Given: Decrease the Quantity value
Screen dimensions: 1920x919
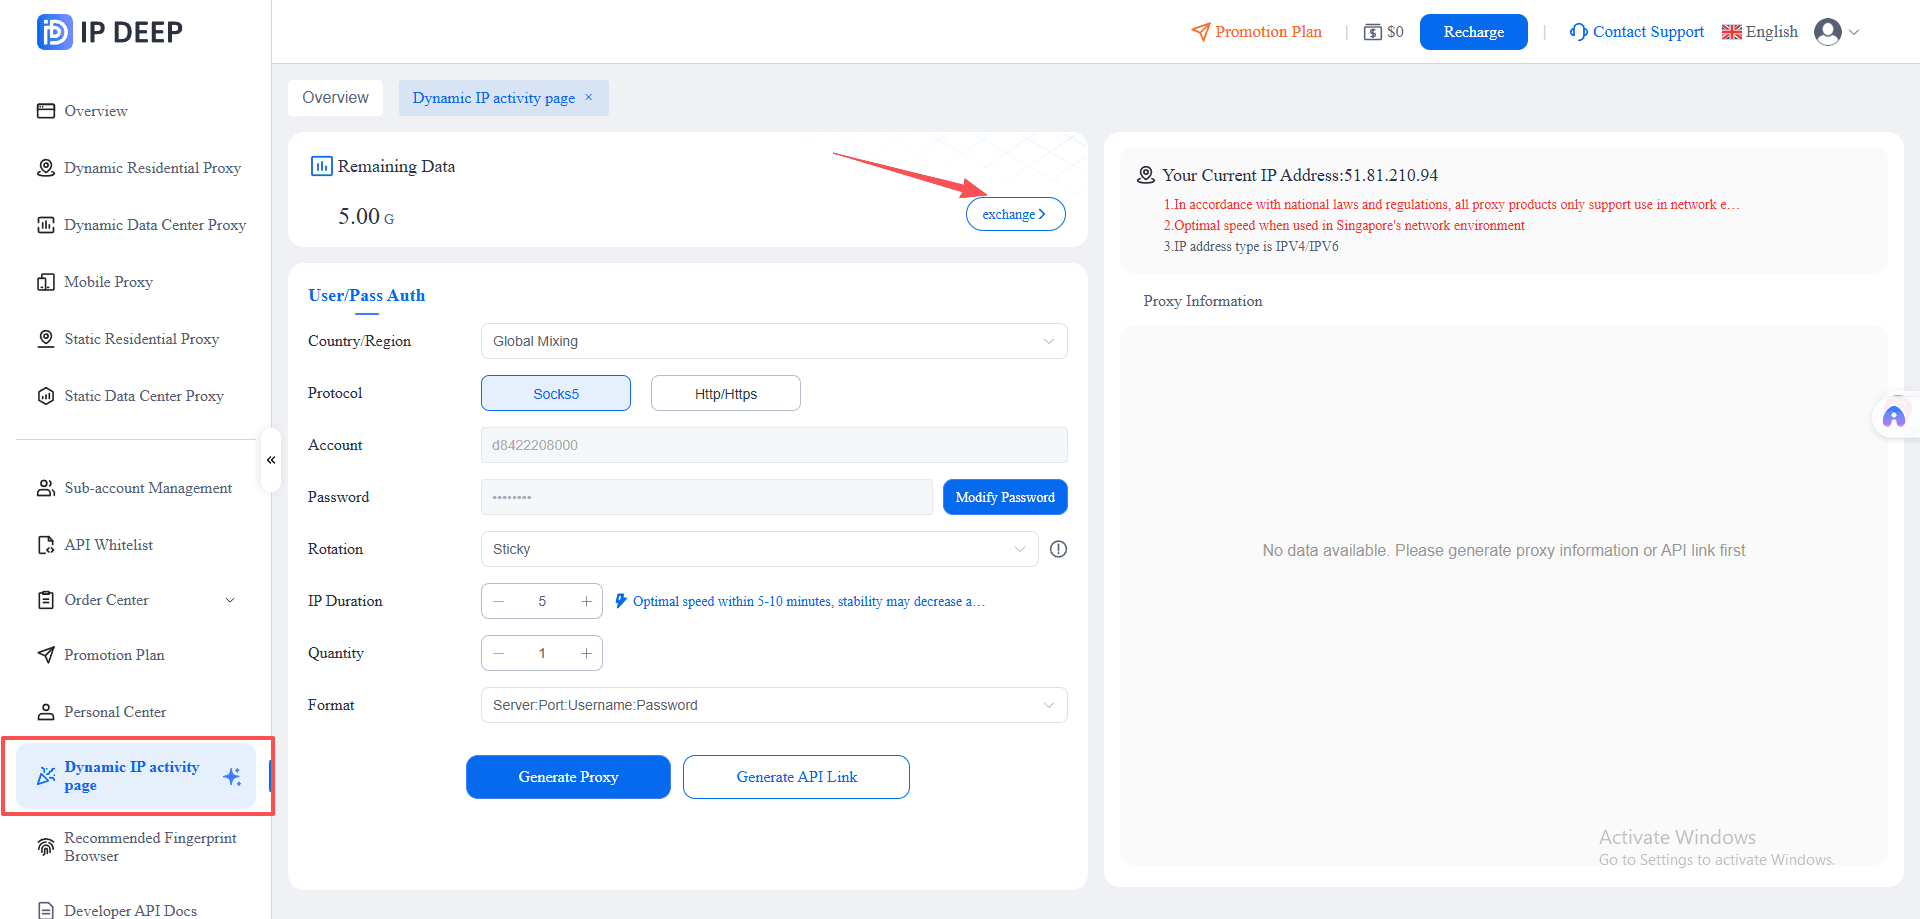Looking at the screenshot, I should click(498, 653).
